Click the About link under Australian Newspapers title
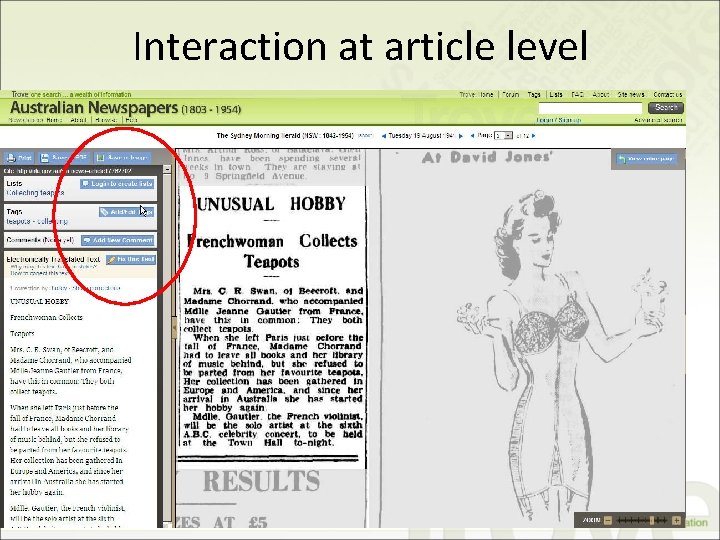 (79, 120)
